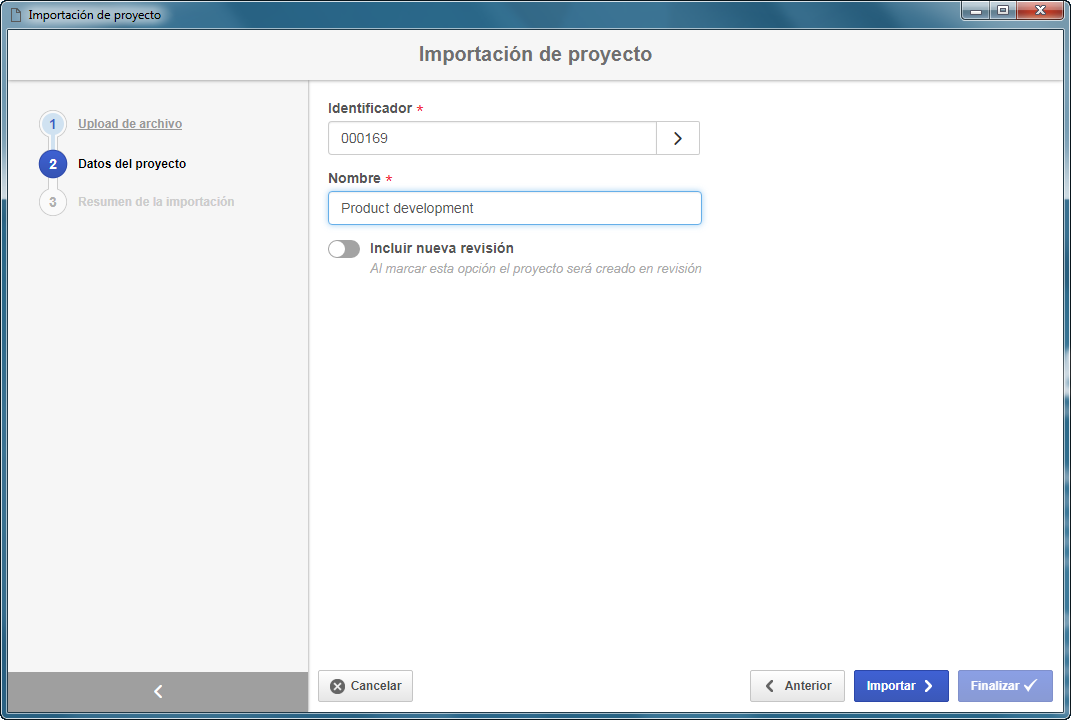The image size is (1071, 720).
Task: Open the Upload de archivo step
Action: coord(130,124)
